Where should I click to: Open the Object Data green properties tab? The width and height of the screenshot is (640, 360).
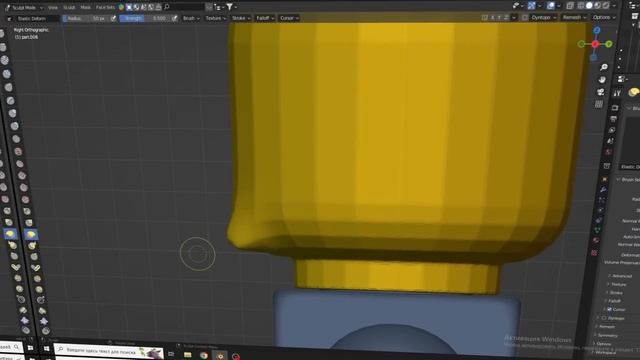(597, 230)
